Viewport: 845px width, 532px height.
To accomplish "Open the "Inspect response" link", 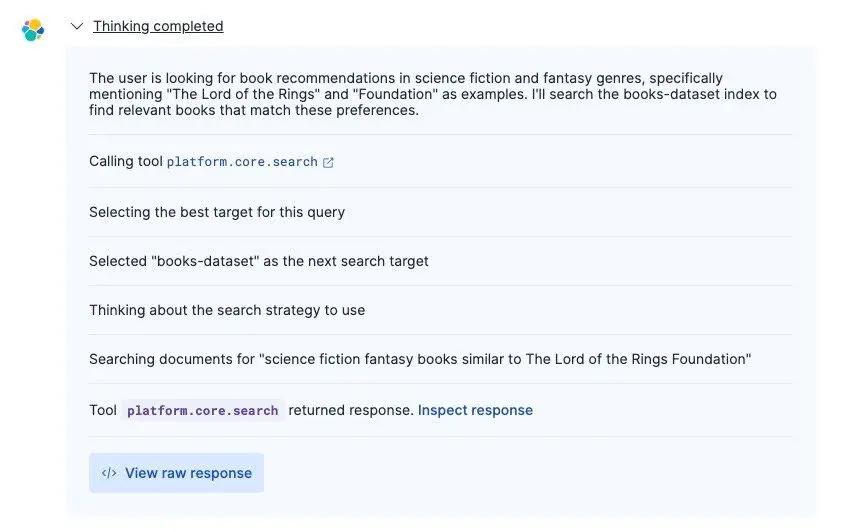I will click(475, 410).
